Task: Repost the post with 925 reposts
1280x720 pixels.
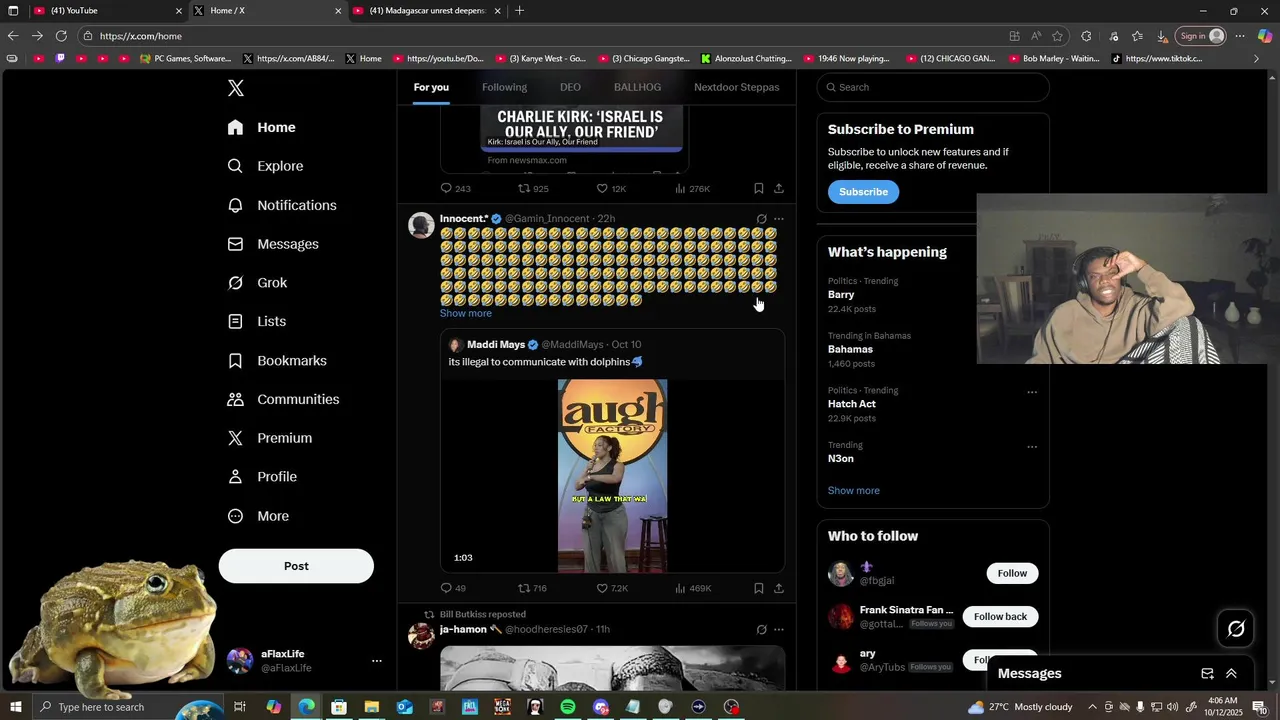Action: [x=533, y=189]
